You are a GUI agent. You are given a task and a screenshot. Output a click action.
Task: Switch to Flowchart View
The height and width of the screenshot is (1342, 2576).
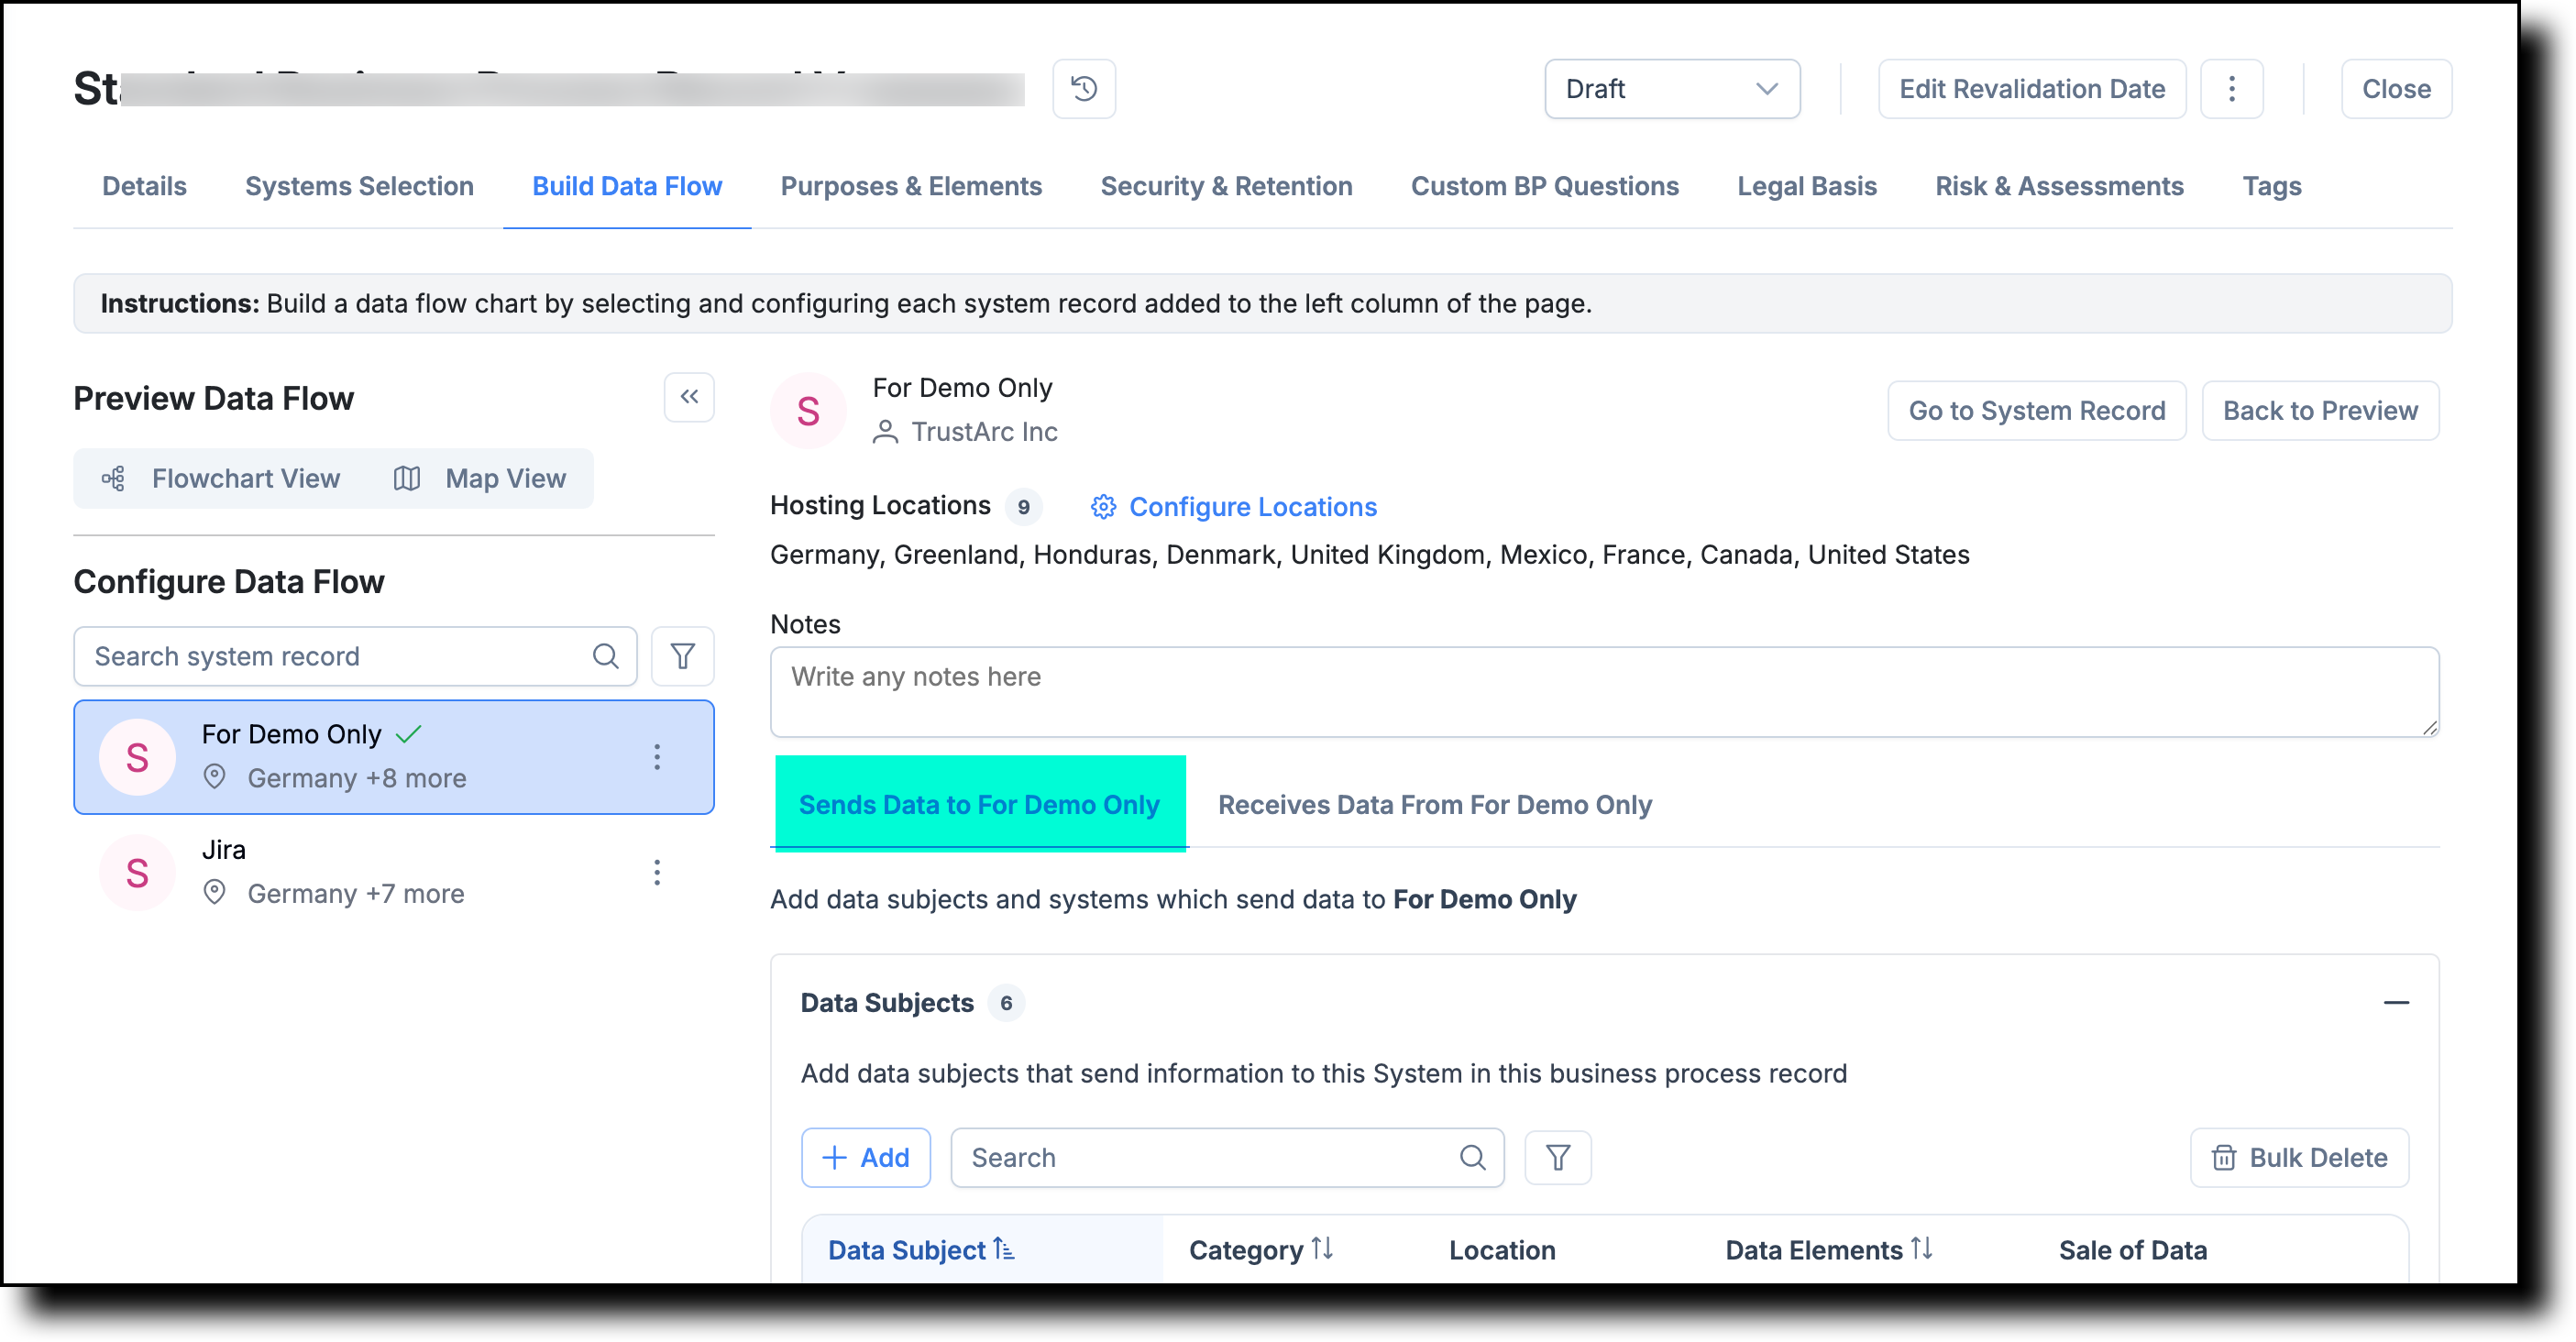pyautogui.click(x=222, y=479)
